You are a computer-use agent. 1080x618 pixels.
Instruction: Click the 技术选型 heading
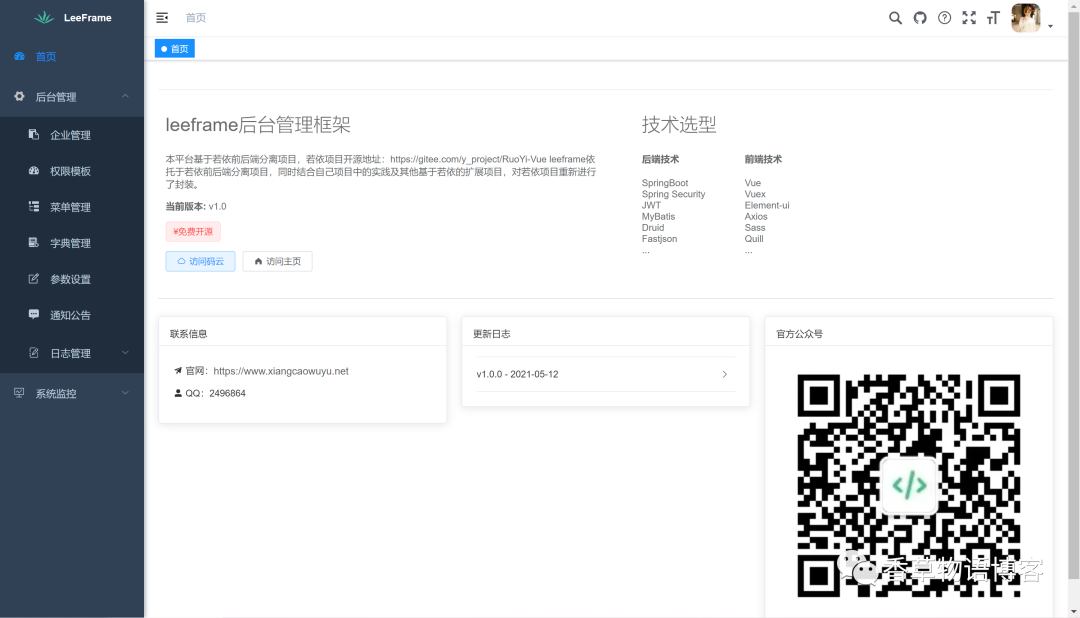pos(679,125)
